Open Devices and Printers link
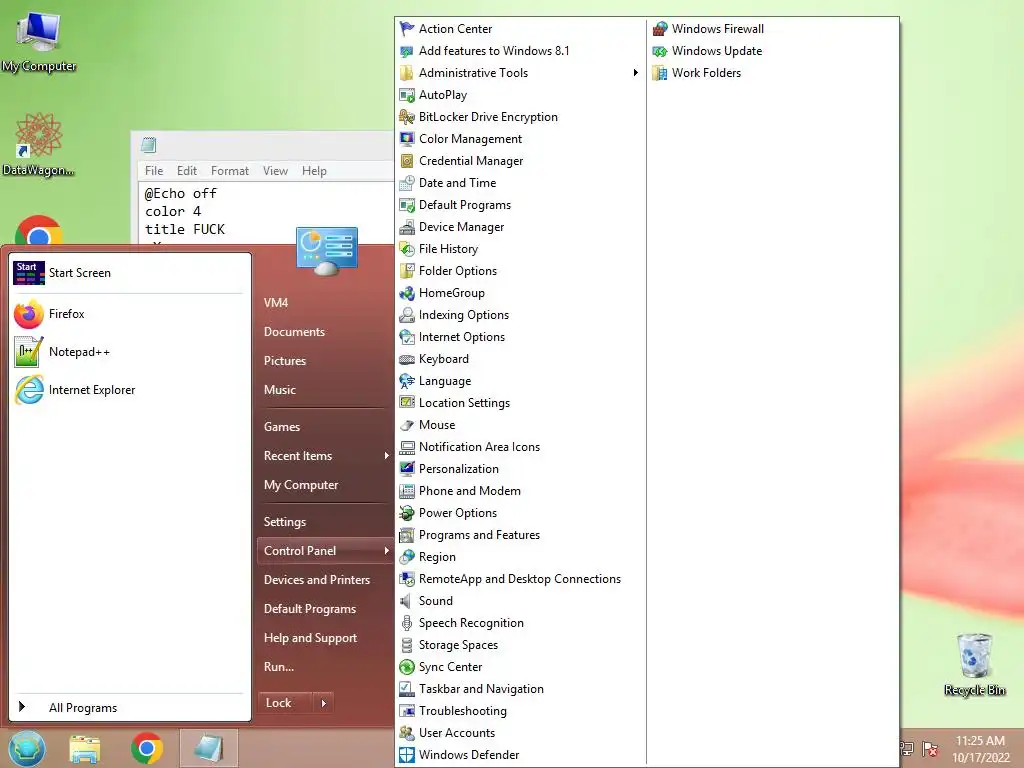 coord(317,580)
